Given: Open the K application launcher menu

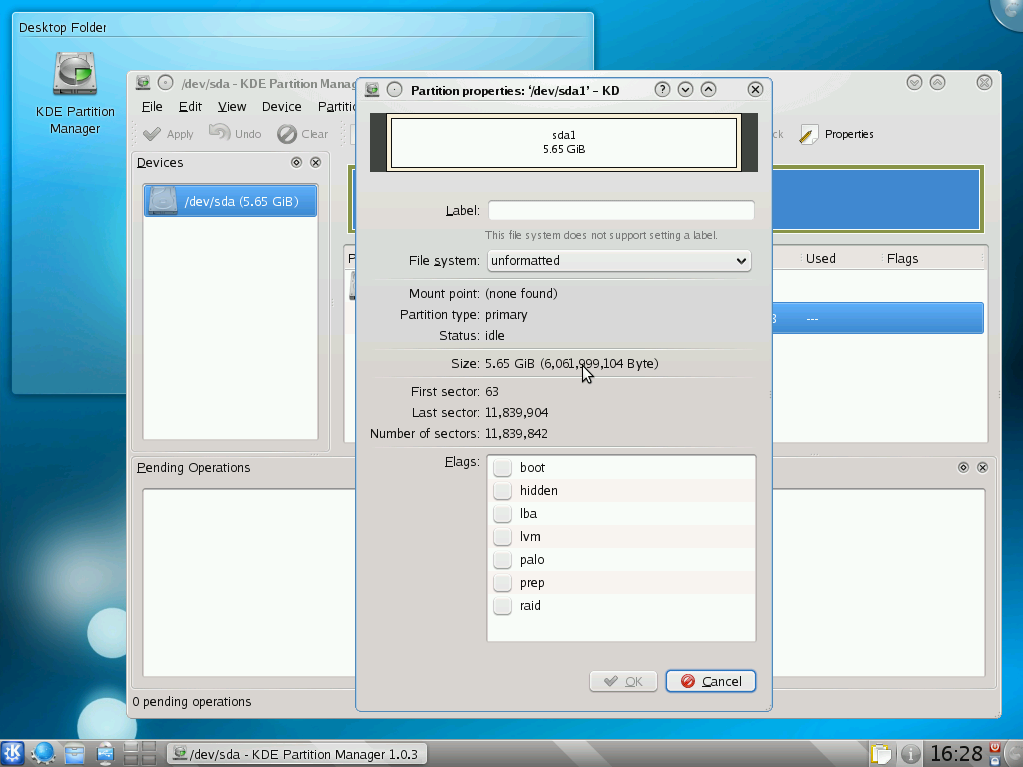Looking at the screenshot, I should (x=14, y=753).
